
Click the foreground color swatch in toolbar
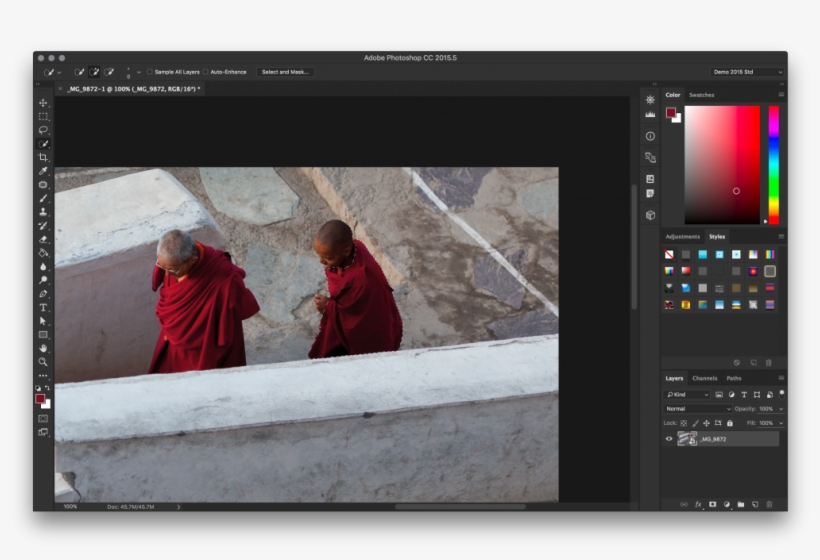pos(41,398)
